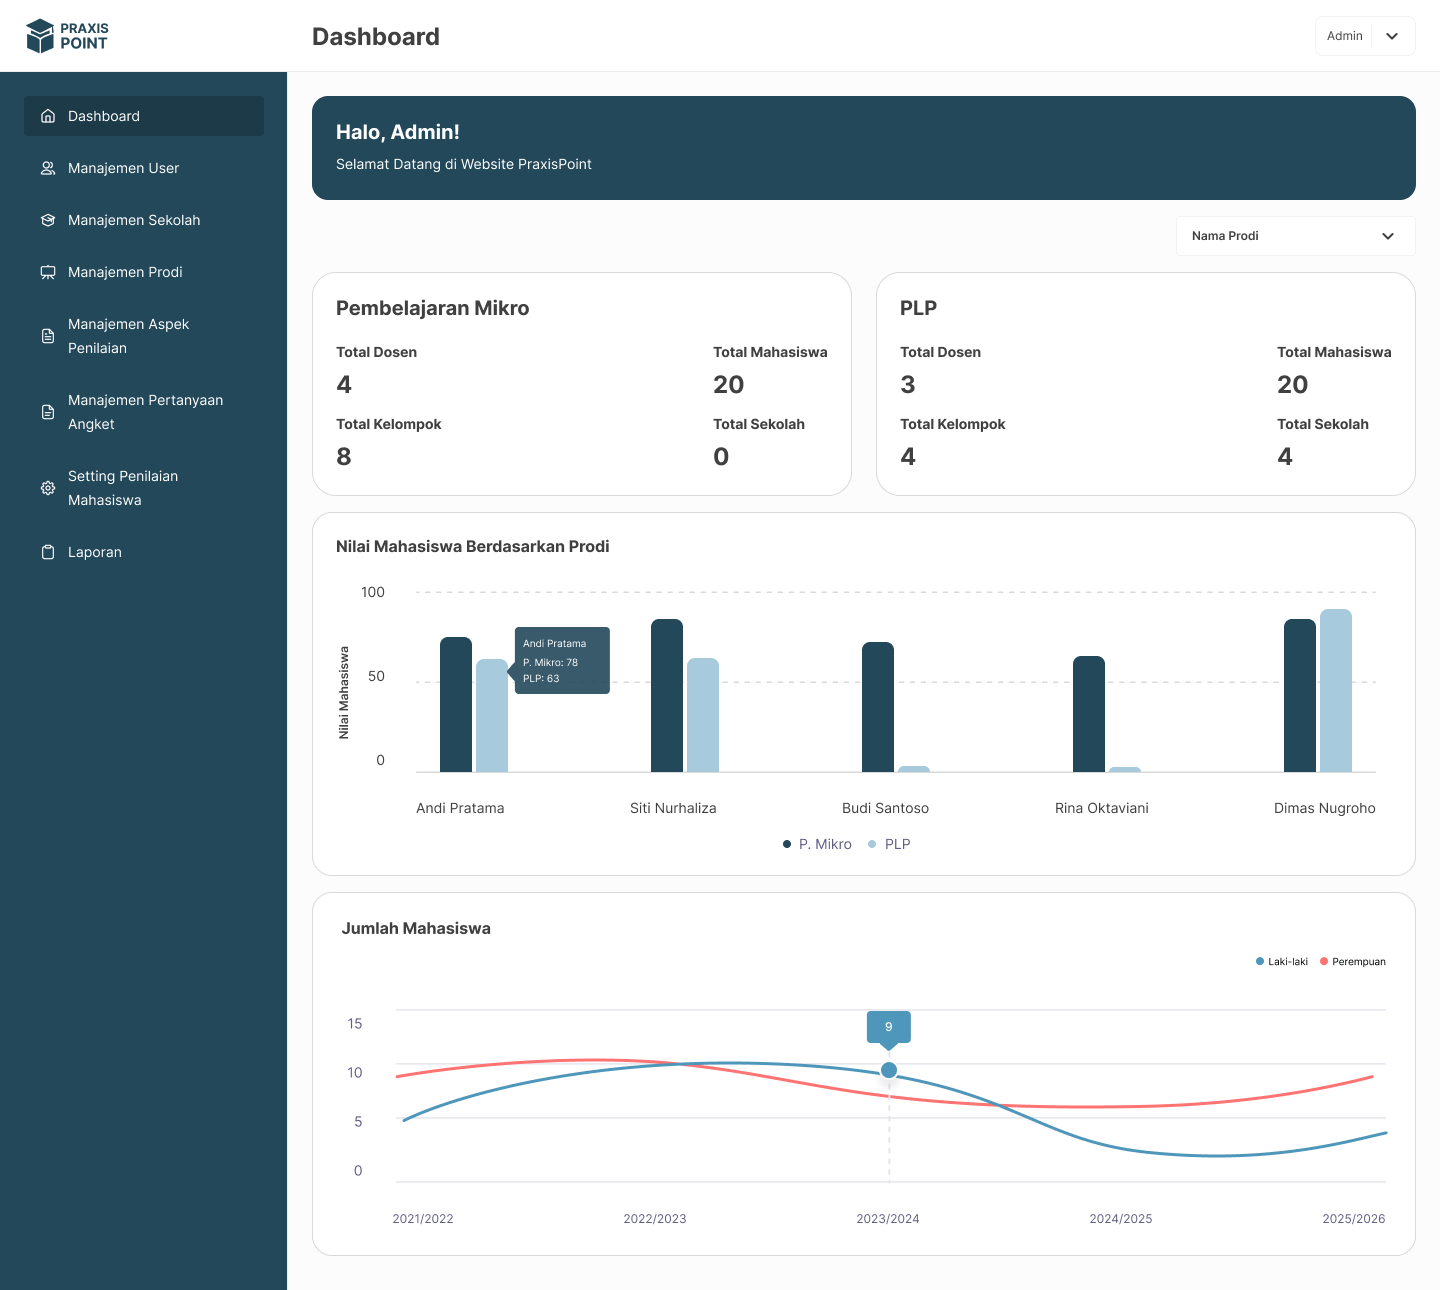Click the Manajemen Prodi board icon
This screenshot has width=1440, height=1290.
[x=48, y=272]
